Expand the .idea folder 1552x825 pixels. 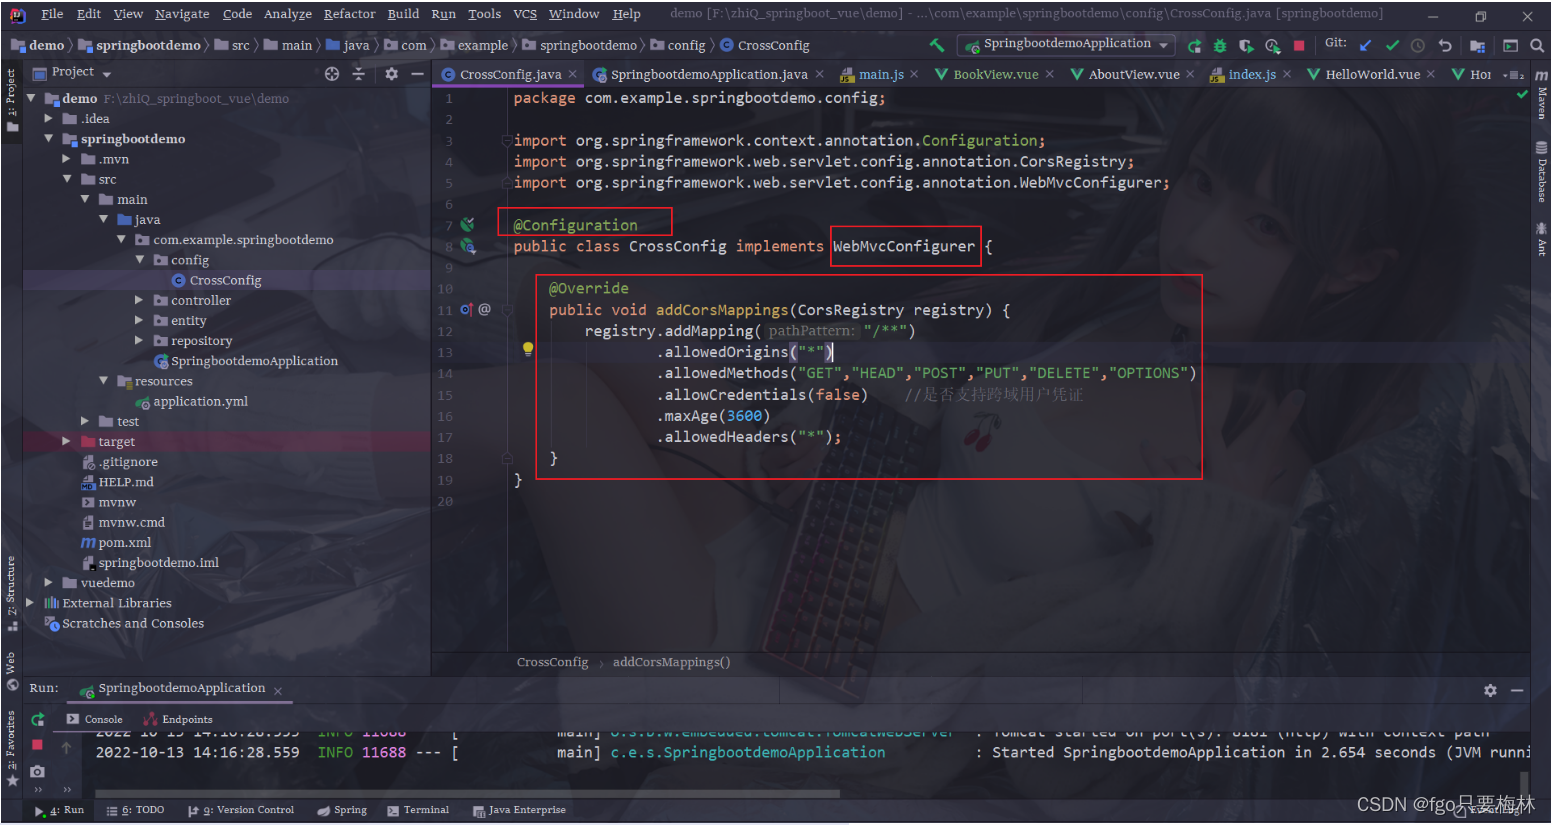48,119
